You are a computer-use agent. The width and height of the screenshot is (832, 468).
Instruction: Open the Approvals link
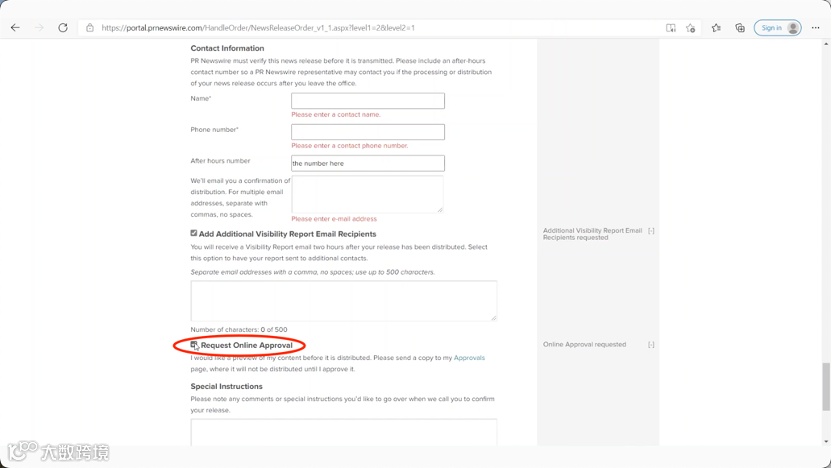[x=469, y=358]
